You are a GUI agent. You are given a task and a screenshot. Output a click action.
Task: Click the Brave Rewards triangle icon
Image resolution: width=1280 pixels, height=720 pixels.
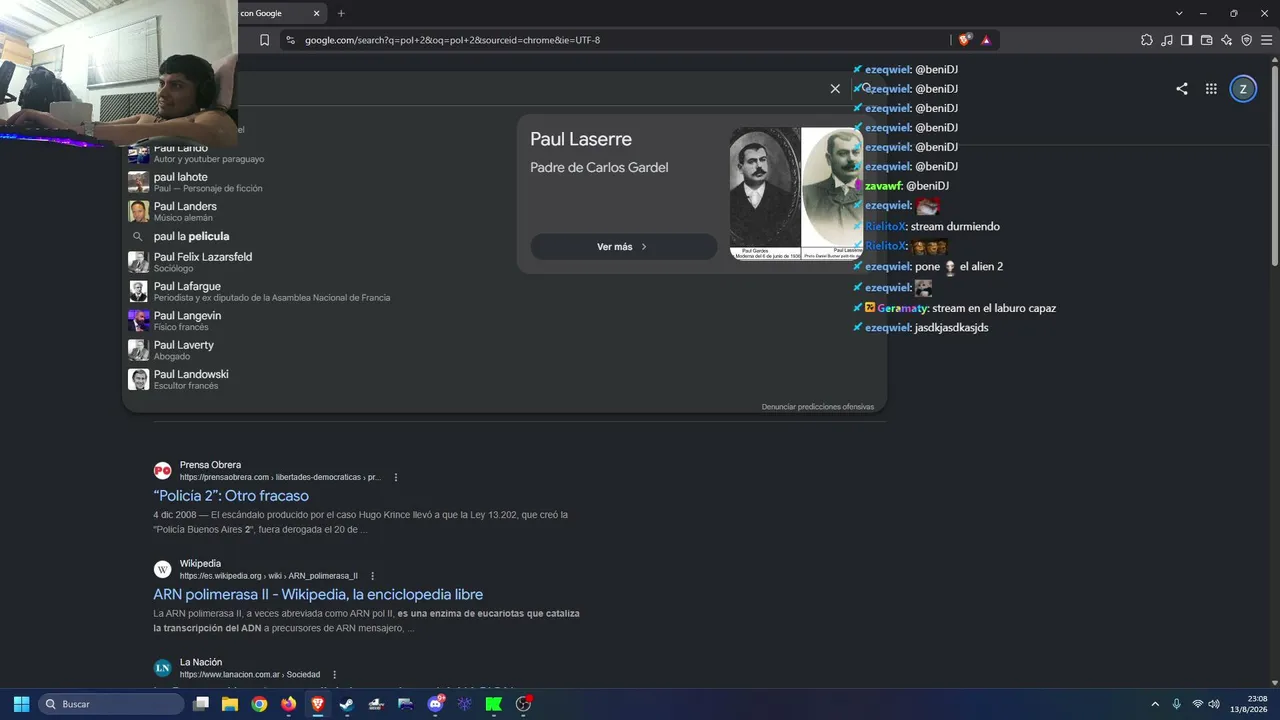tap(986, 40)
